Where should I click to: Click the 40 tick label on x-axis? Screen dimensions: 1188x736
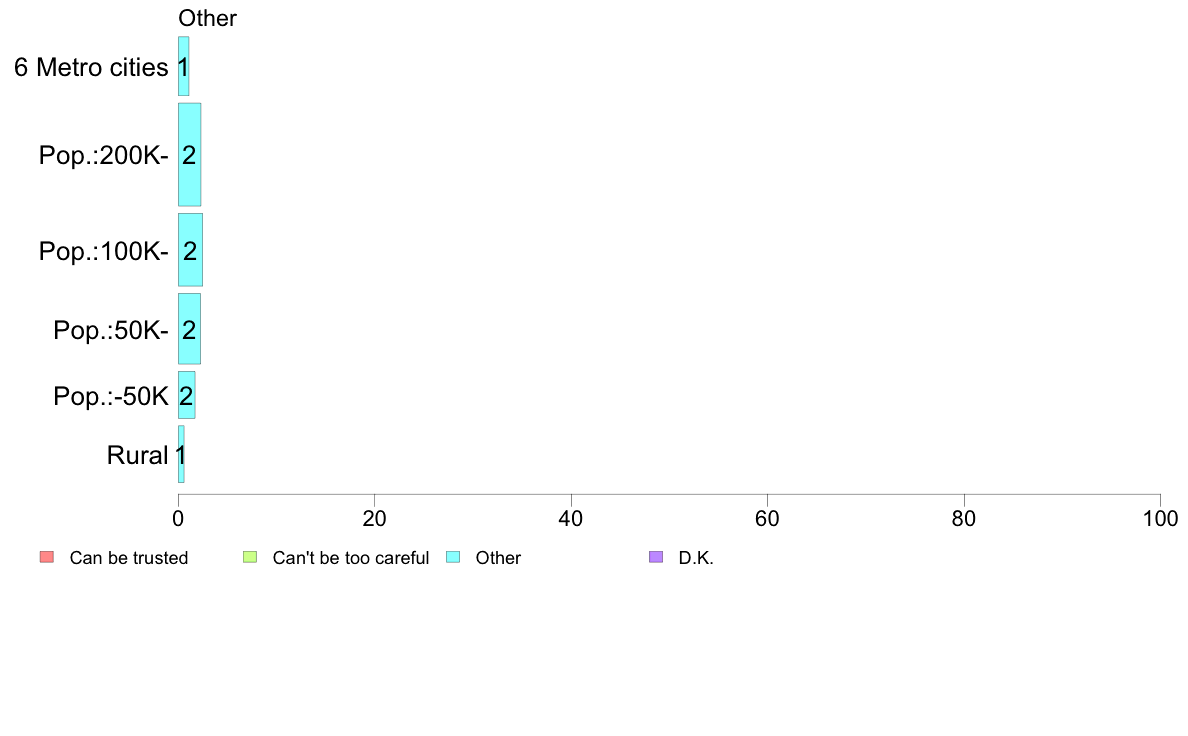click(x=571, y=518)
